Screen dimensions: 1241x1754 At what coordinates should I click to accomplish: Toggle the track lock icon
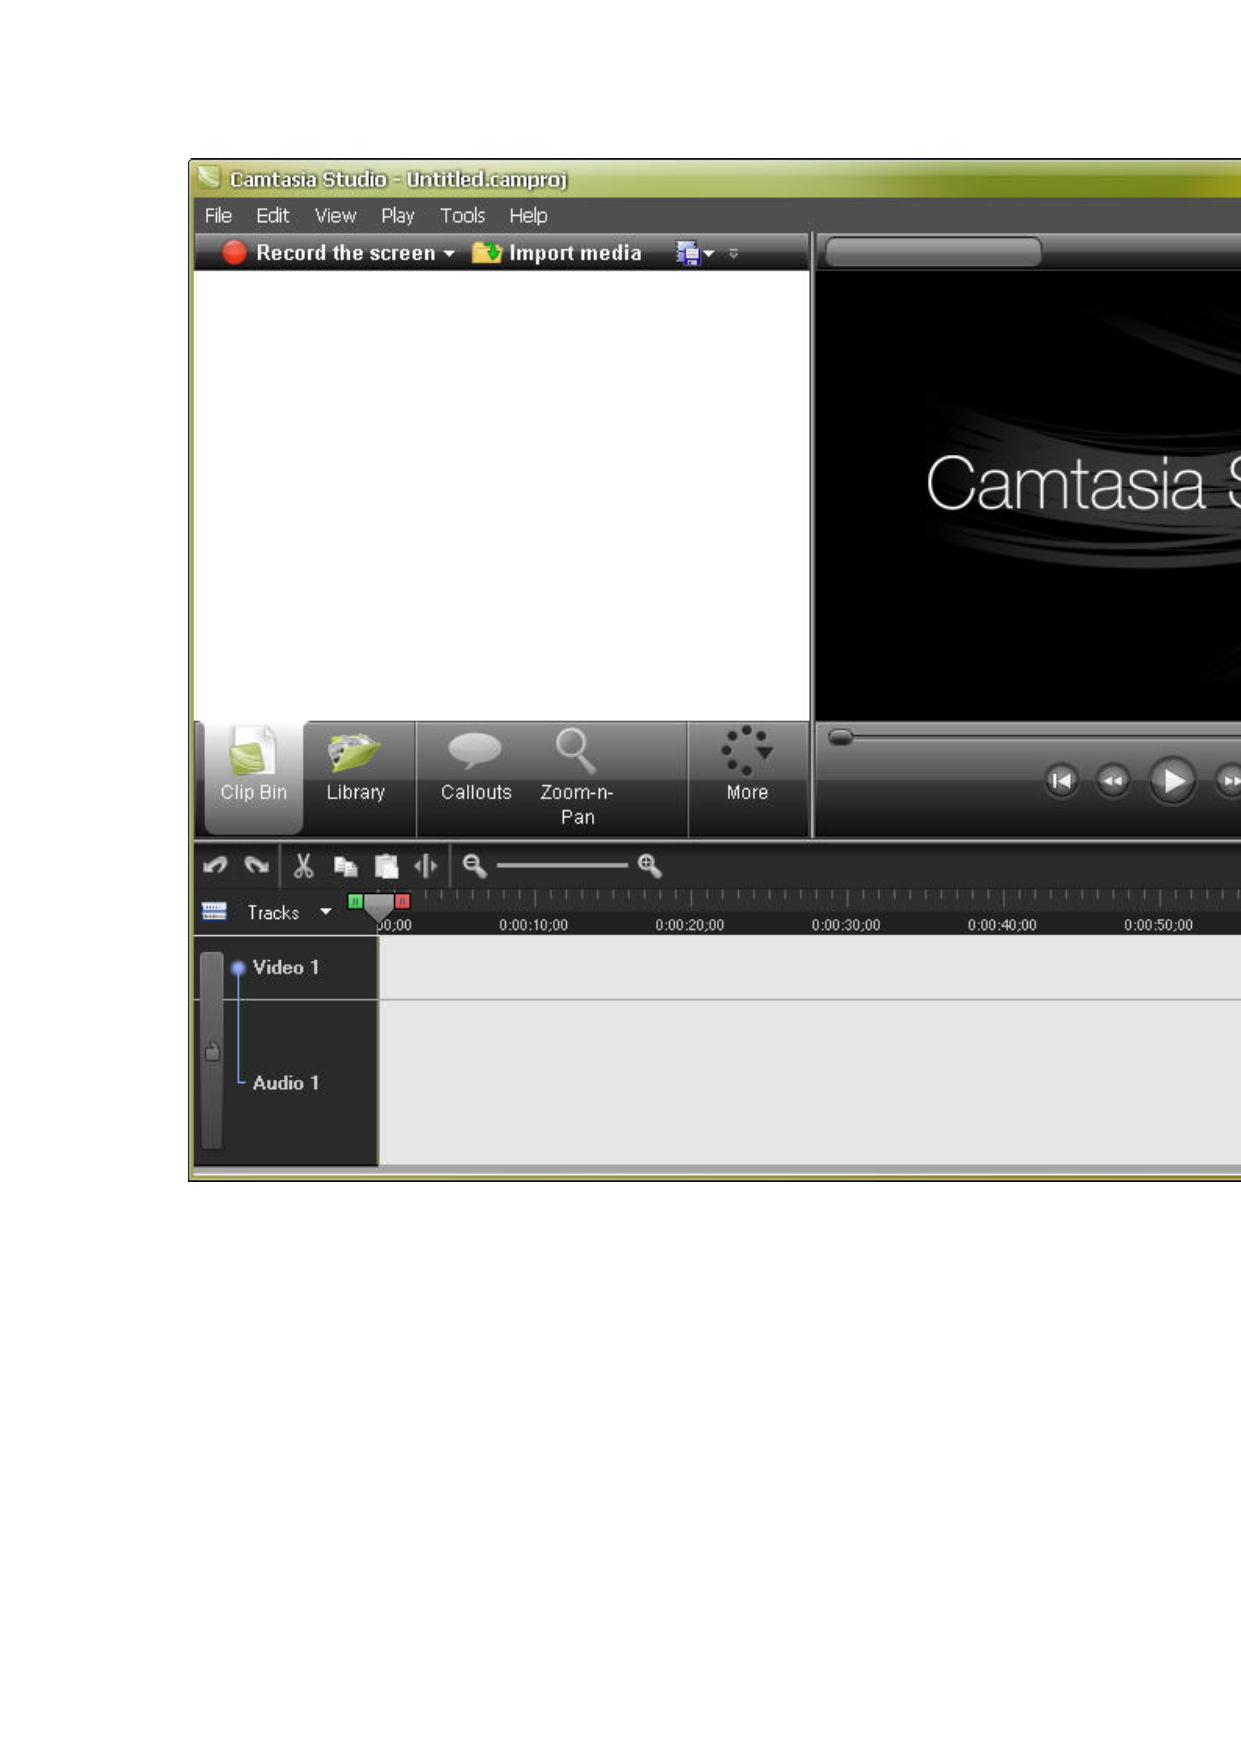pyautogui.click(x=212, y=1051)
